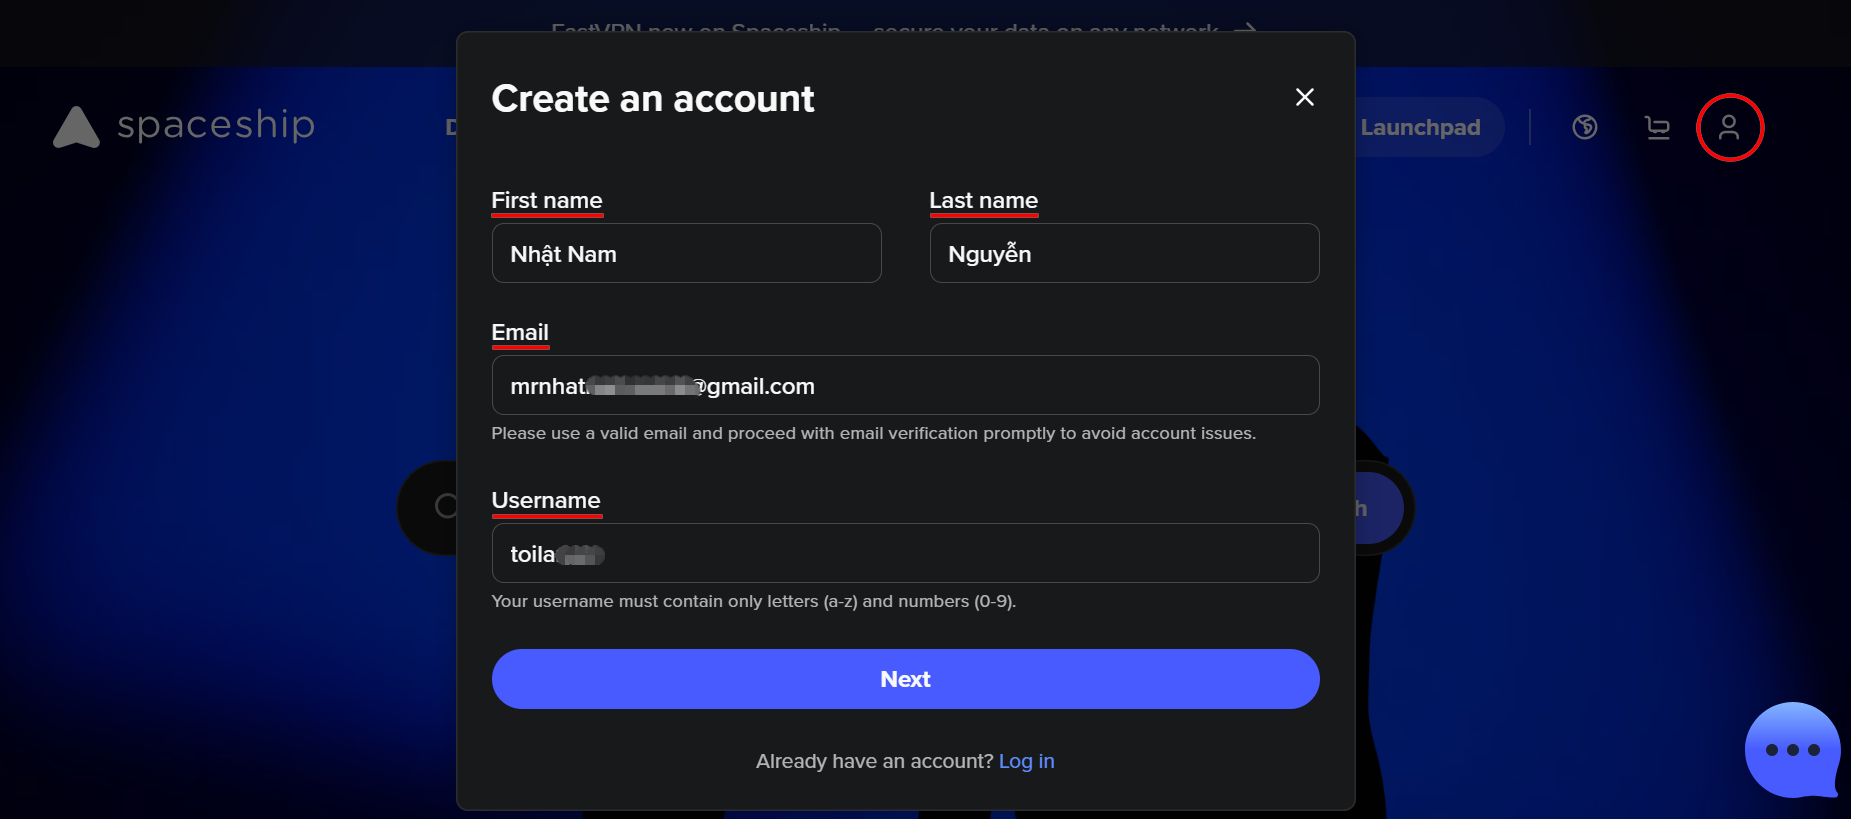
Task: Click the spaceship wordmark text
Action: click(216, 125)
